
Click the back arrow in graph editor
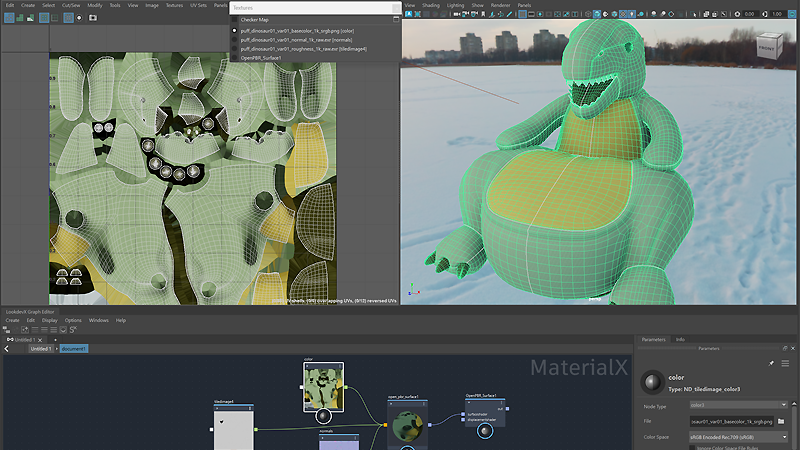[7, 349]
